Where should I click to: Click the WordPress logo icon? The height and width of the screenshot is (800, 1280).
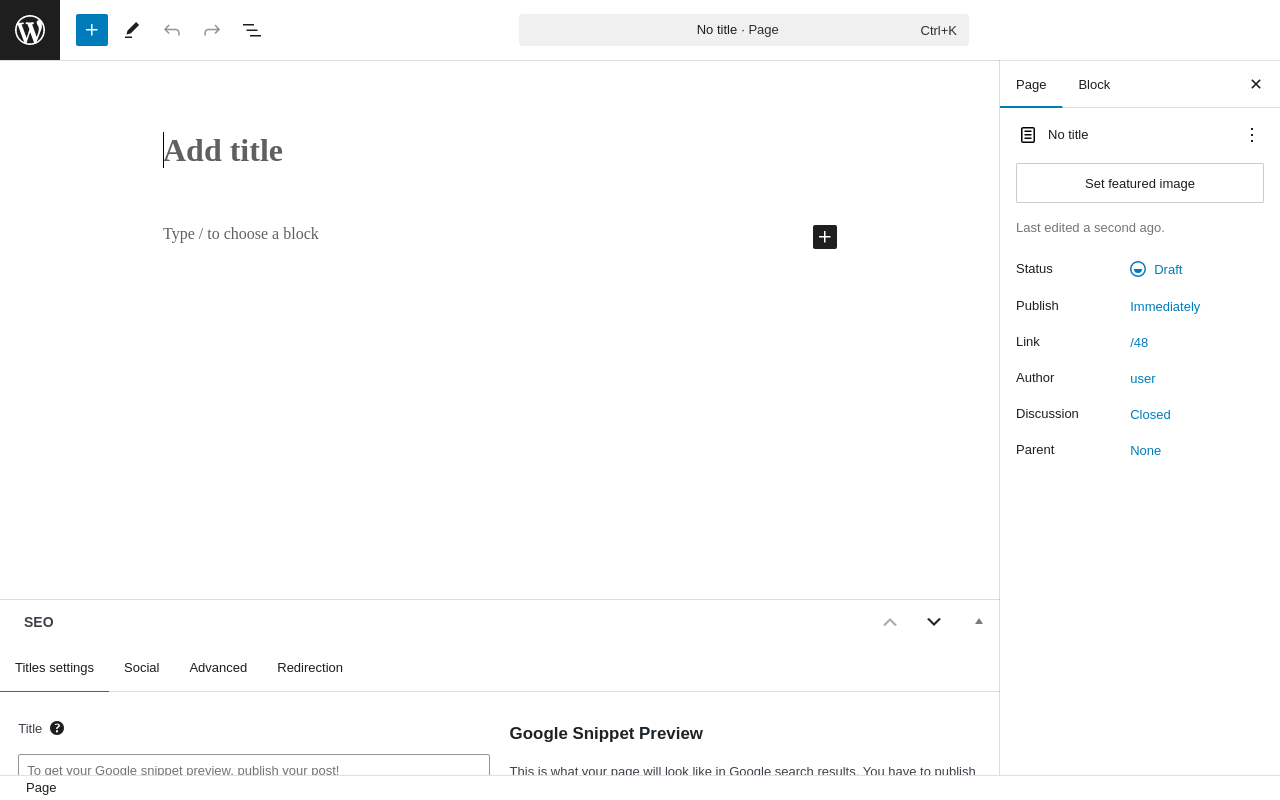pyautogui.click(x=30, y=30)
